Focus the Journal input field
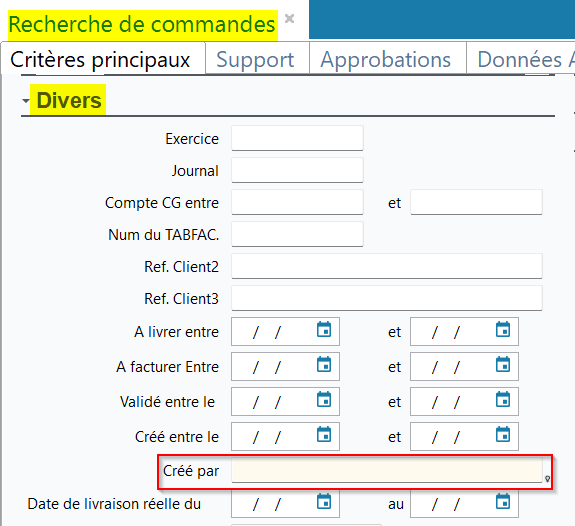 (x=297, y=170)
